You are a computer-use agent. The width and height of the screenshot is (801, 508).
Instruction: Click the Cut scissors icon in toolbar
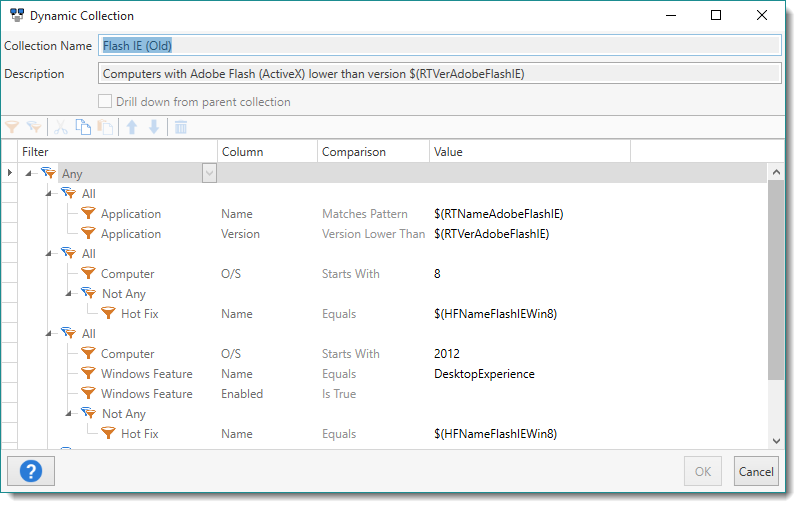click(x=61, y=127)
